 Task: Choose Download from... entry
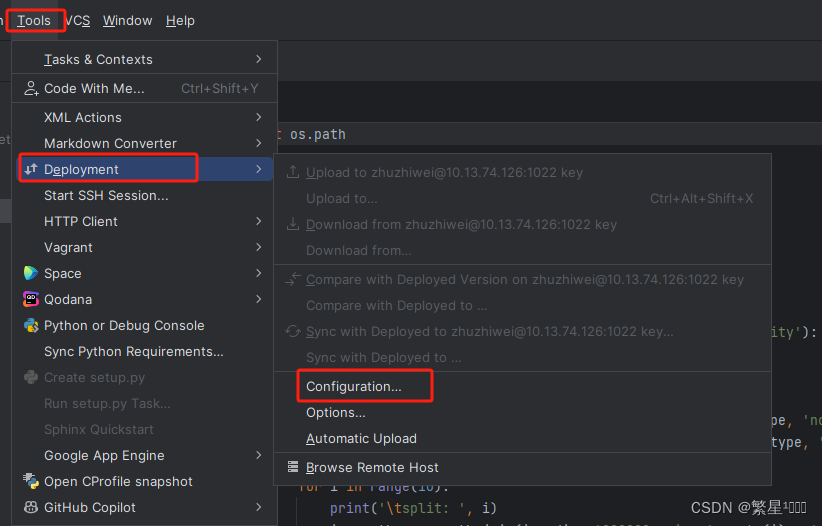click(522, 250)
